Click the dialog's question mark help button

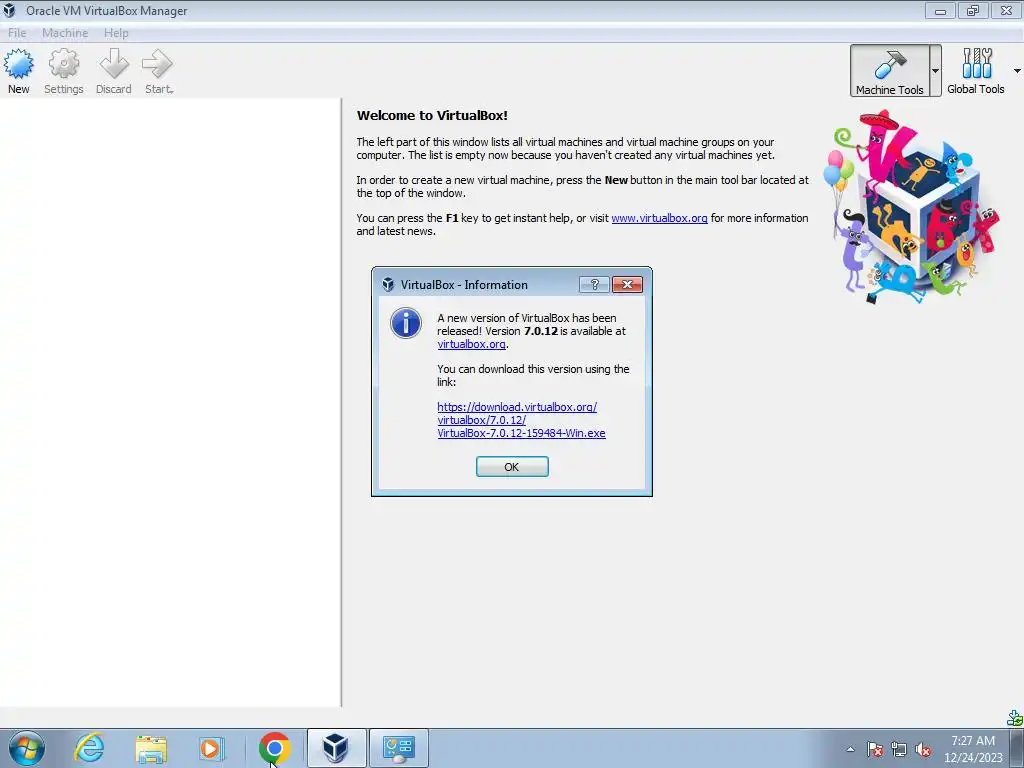[594, 284]
